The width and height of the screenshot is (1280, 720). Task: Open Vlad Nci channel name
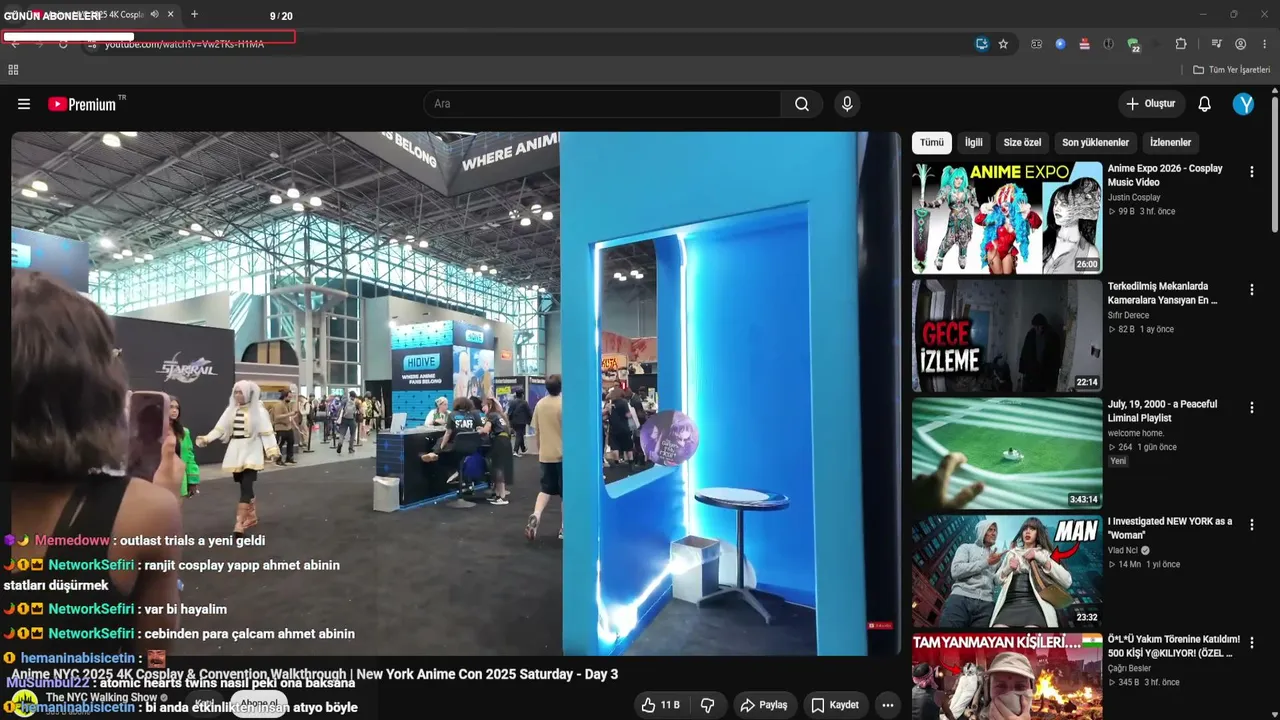[x=1123, y=550]
